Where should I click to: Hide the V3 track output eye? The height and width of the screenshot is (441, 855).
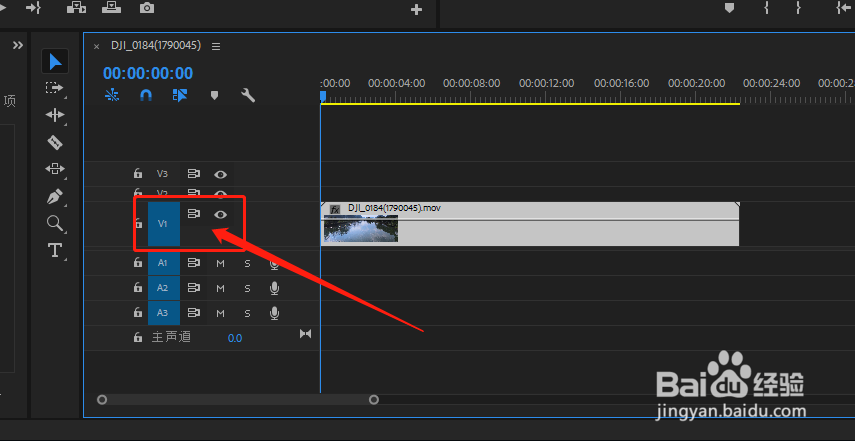tap(220, 174)
